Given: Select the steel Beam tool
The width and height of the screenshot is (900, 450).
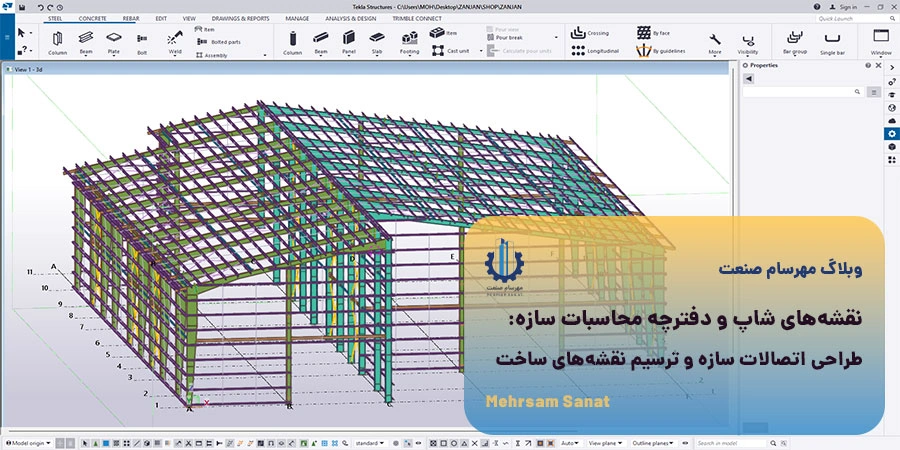Looking at the screenshot, I should (86, 42).
